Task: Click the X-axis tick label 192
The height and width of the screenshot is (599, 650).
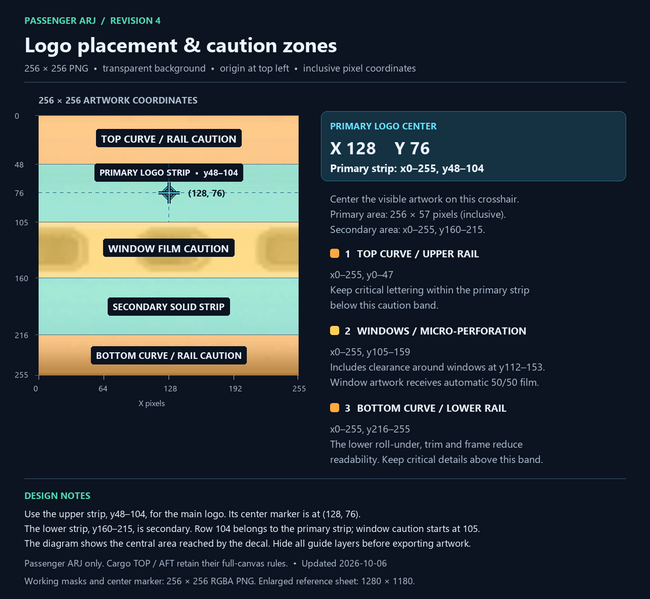Action: (x=235, y=389)
